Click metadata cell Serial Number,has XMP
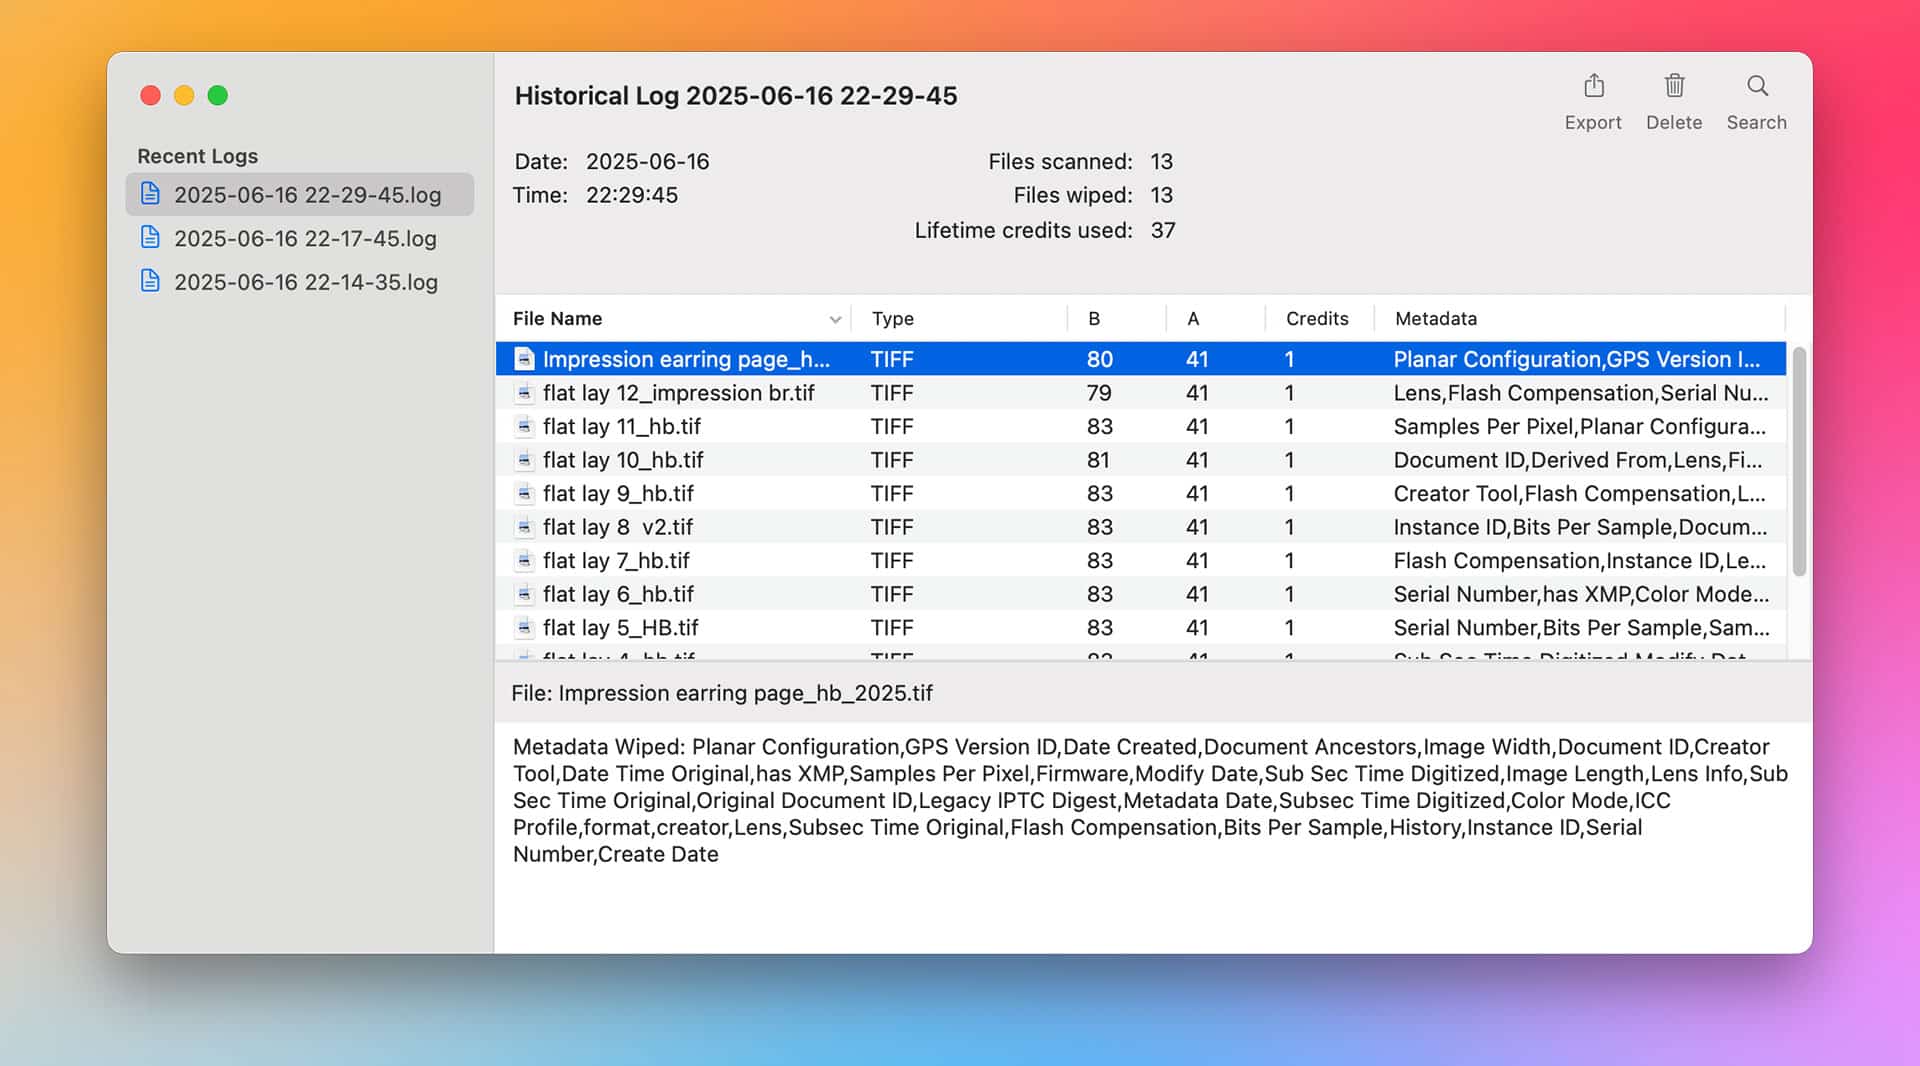This screenshot has height=1066, width=1920. 1582,594
